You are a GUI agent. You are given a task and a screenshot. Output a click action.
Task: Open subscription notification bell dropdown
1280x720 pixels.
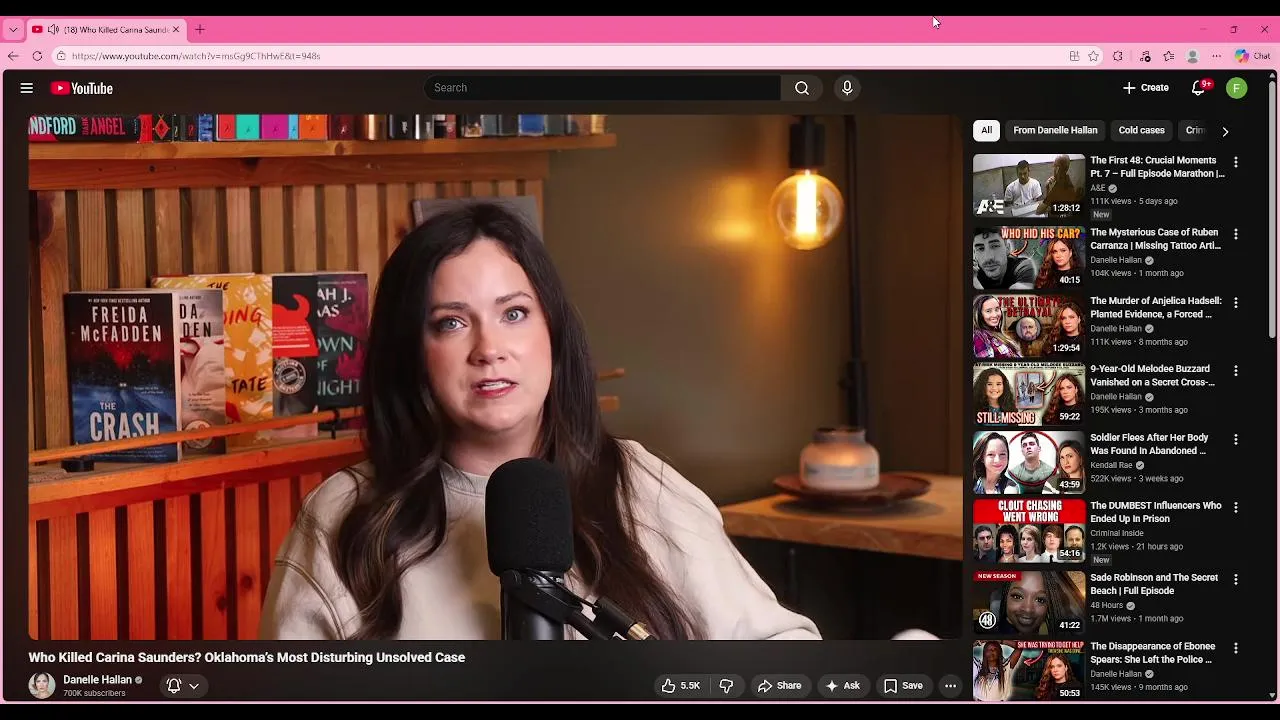pos(183,686)
